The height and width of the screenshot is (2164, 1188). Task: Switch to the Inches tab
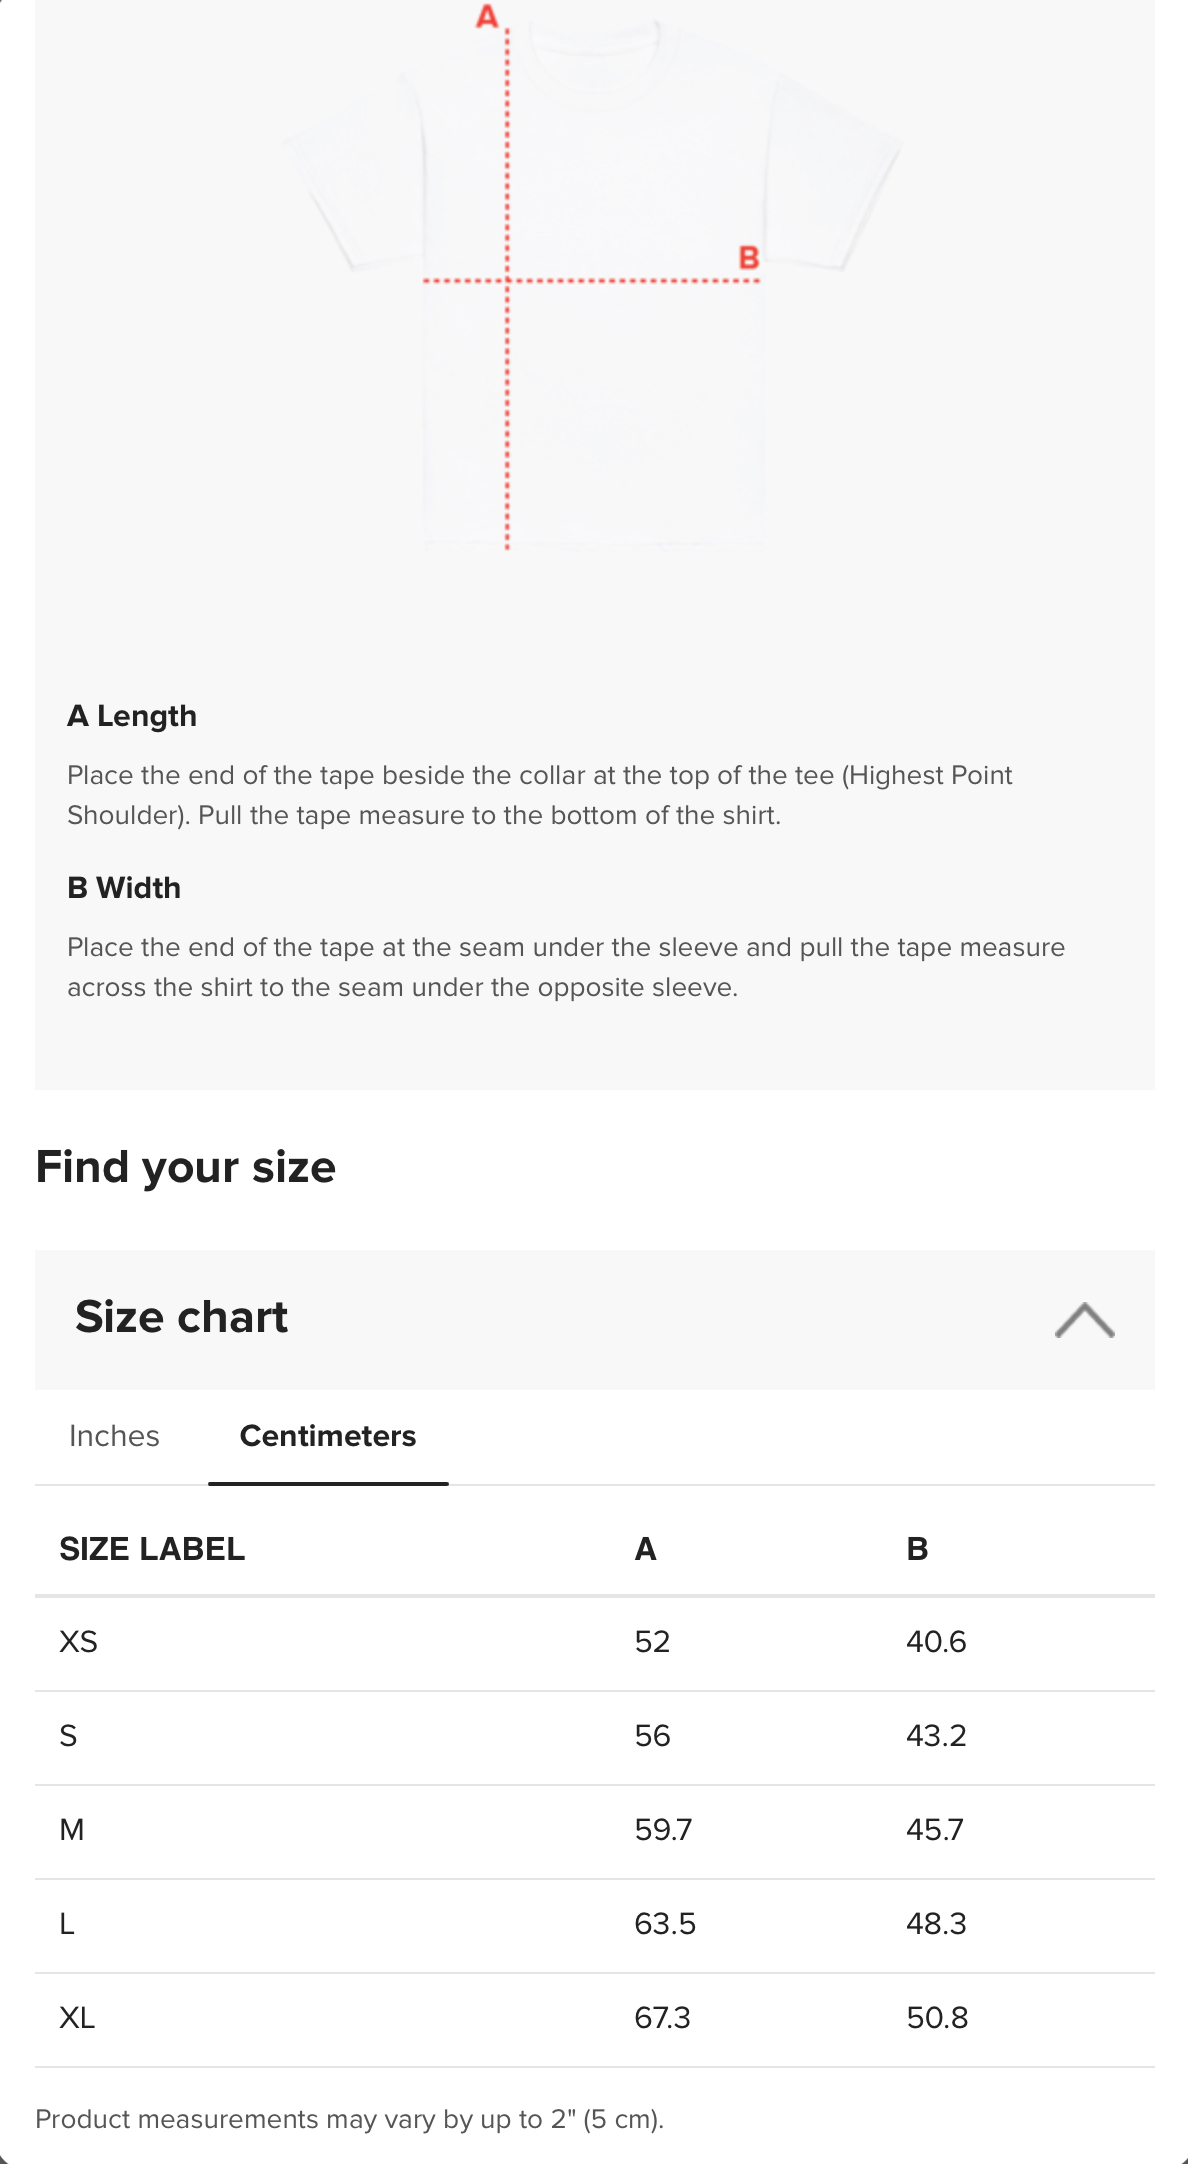[114, 1436]
